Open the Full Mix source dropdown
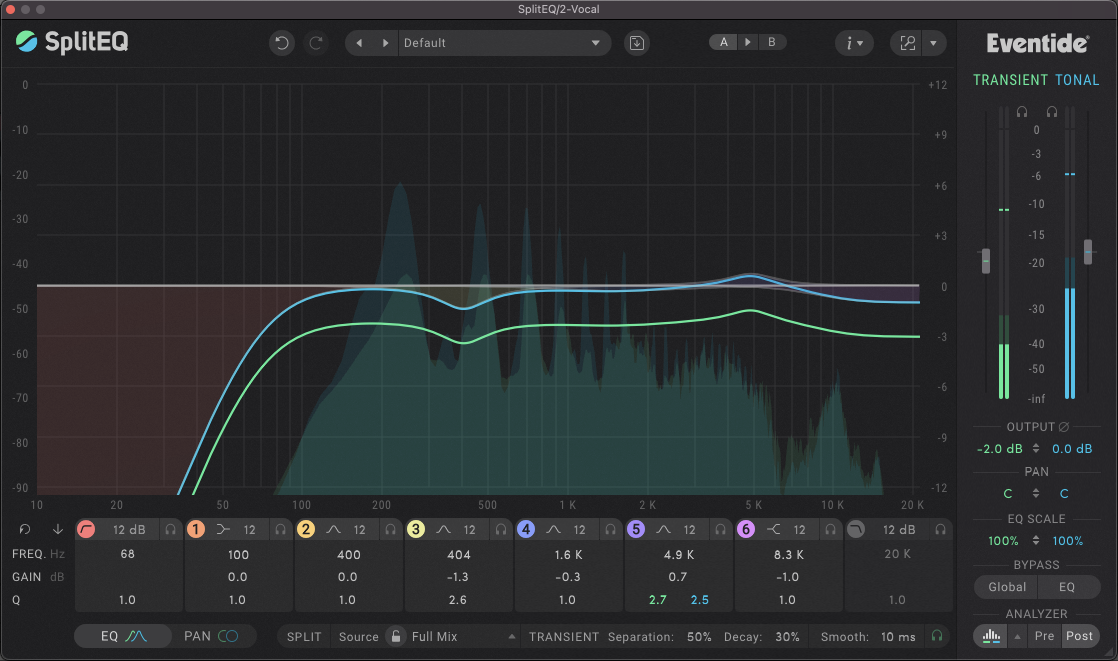The image size is (1118, 661). click(462, 637)
